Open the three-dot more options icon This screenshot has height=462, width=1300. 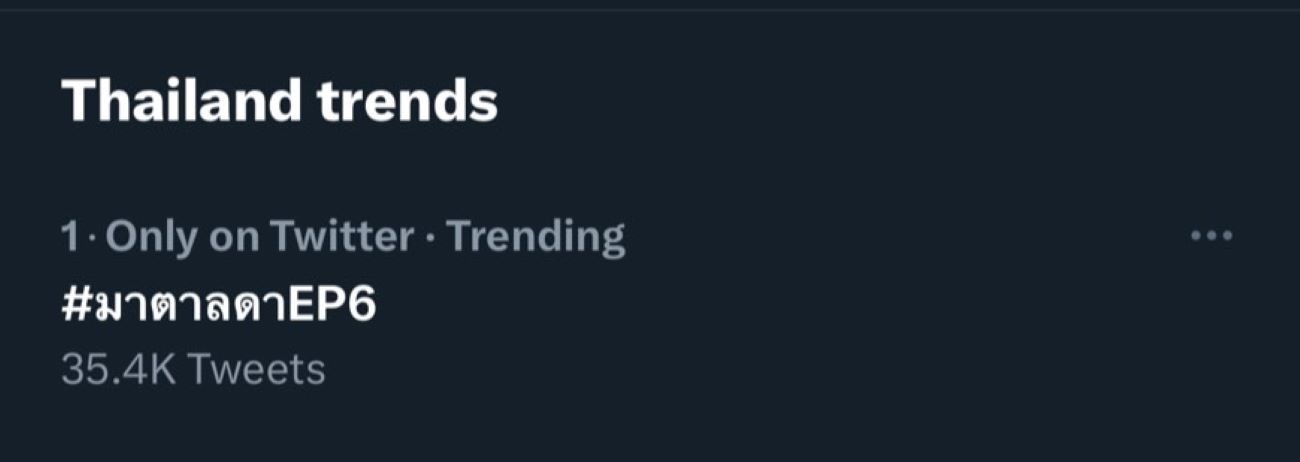coord(1212,237)
